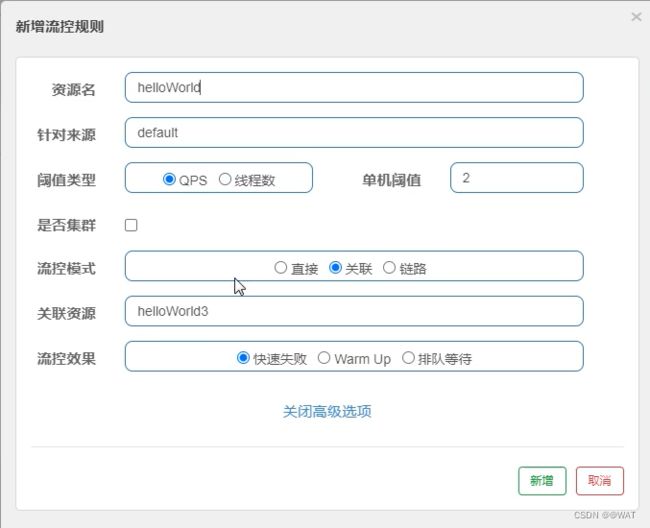Image resolution: width=650 pixels, height=528 pixels.
Task: Click the 针对来源 field containing default
Action: coord(354,133)
